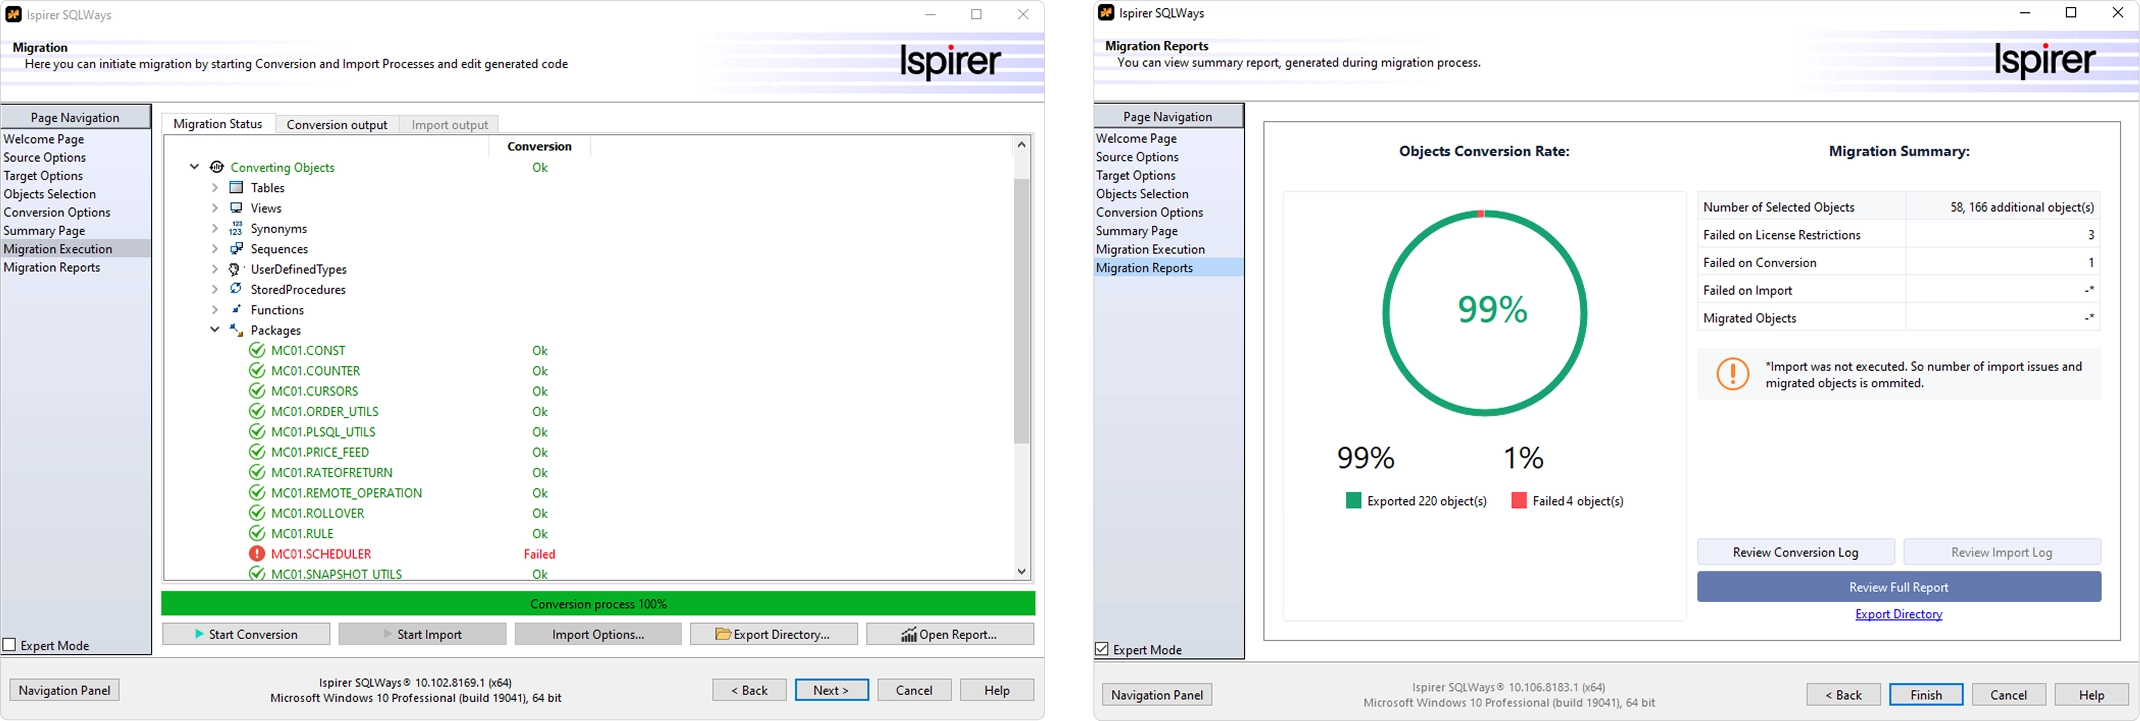Expand the Views tree node
Viewport: 2140px width, 721px height.
(215, 208)
